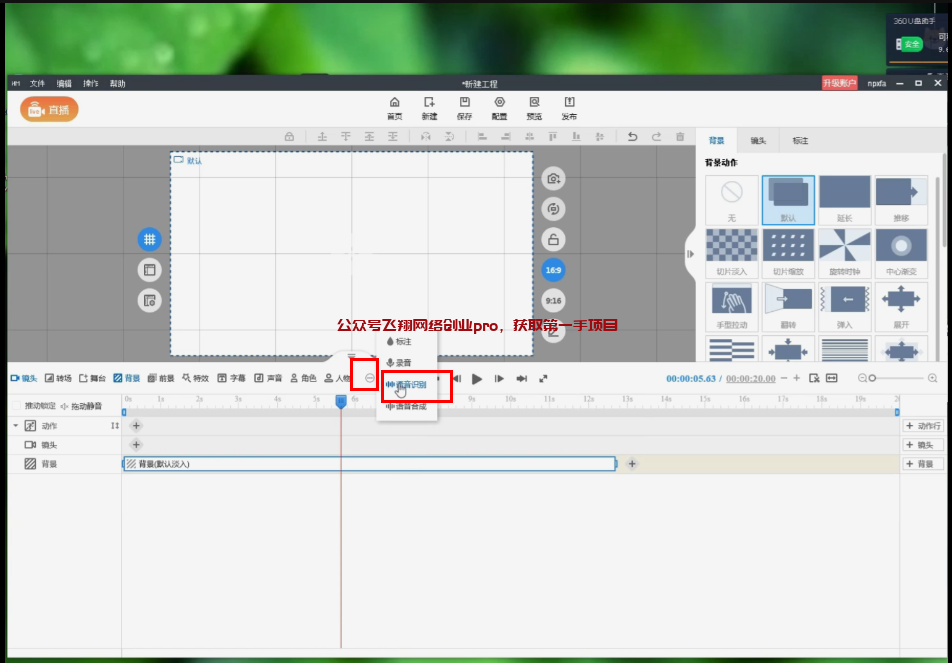Collapse the 动作 track group arrow
The image size is (952, 663).
click(15, 426)
